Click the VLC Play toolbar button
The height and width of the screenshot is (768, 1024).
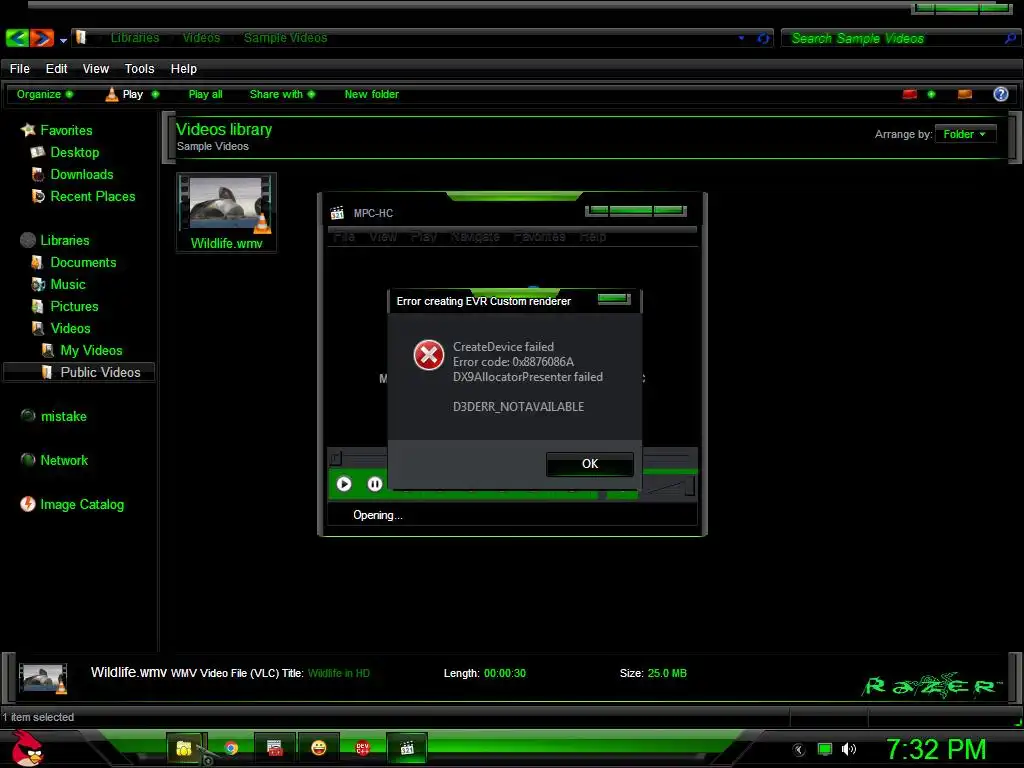point(124,94)
